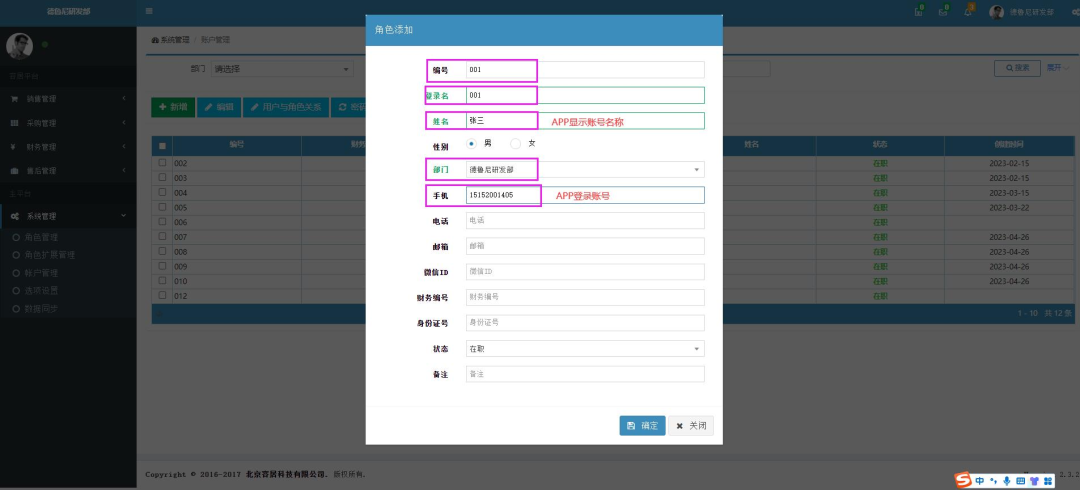
Task: Click the user avatar in top bar
Action: (997, 12)
